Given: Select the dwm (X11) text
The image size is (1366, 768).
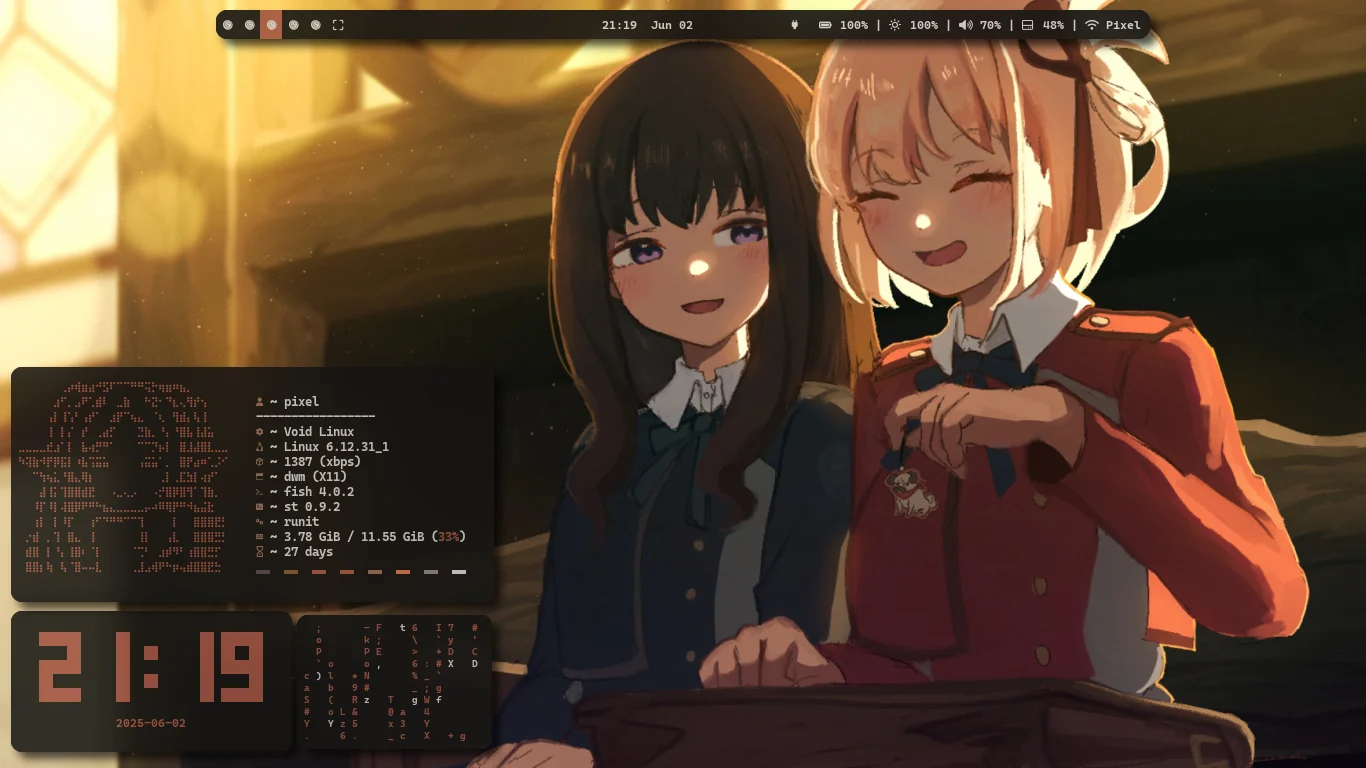Looking at the screenshot, I should click(x=315, y=477).
